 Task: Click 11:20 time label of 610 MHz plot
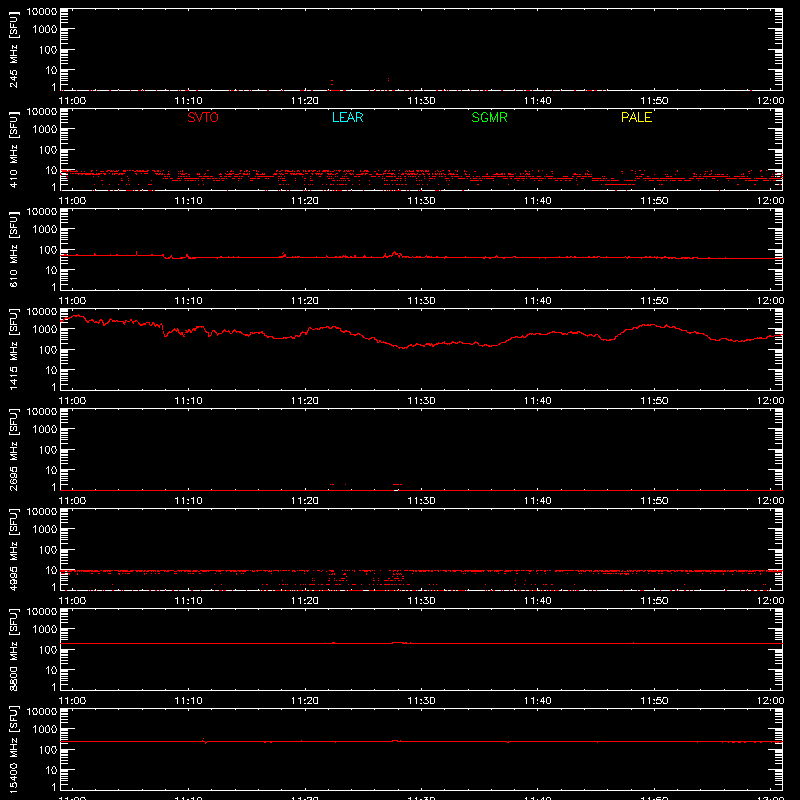tap(305, 301)
